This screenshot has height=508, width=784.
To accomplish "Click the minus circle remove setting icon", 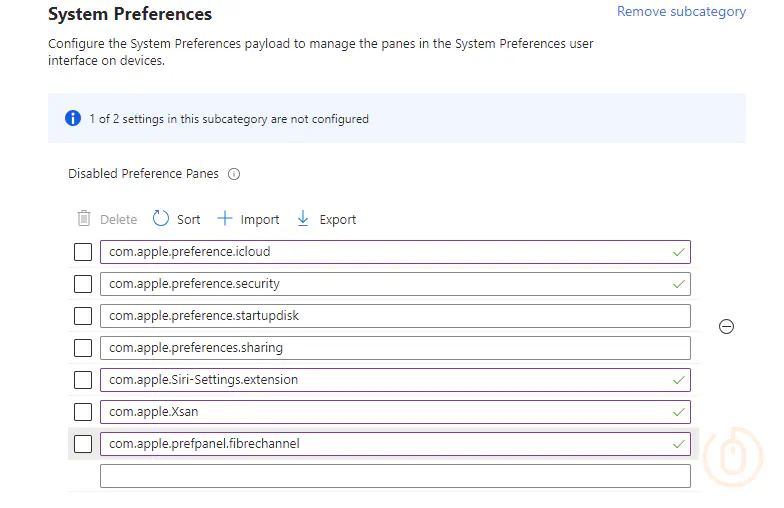I will [726, 326].
